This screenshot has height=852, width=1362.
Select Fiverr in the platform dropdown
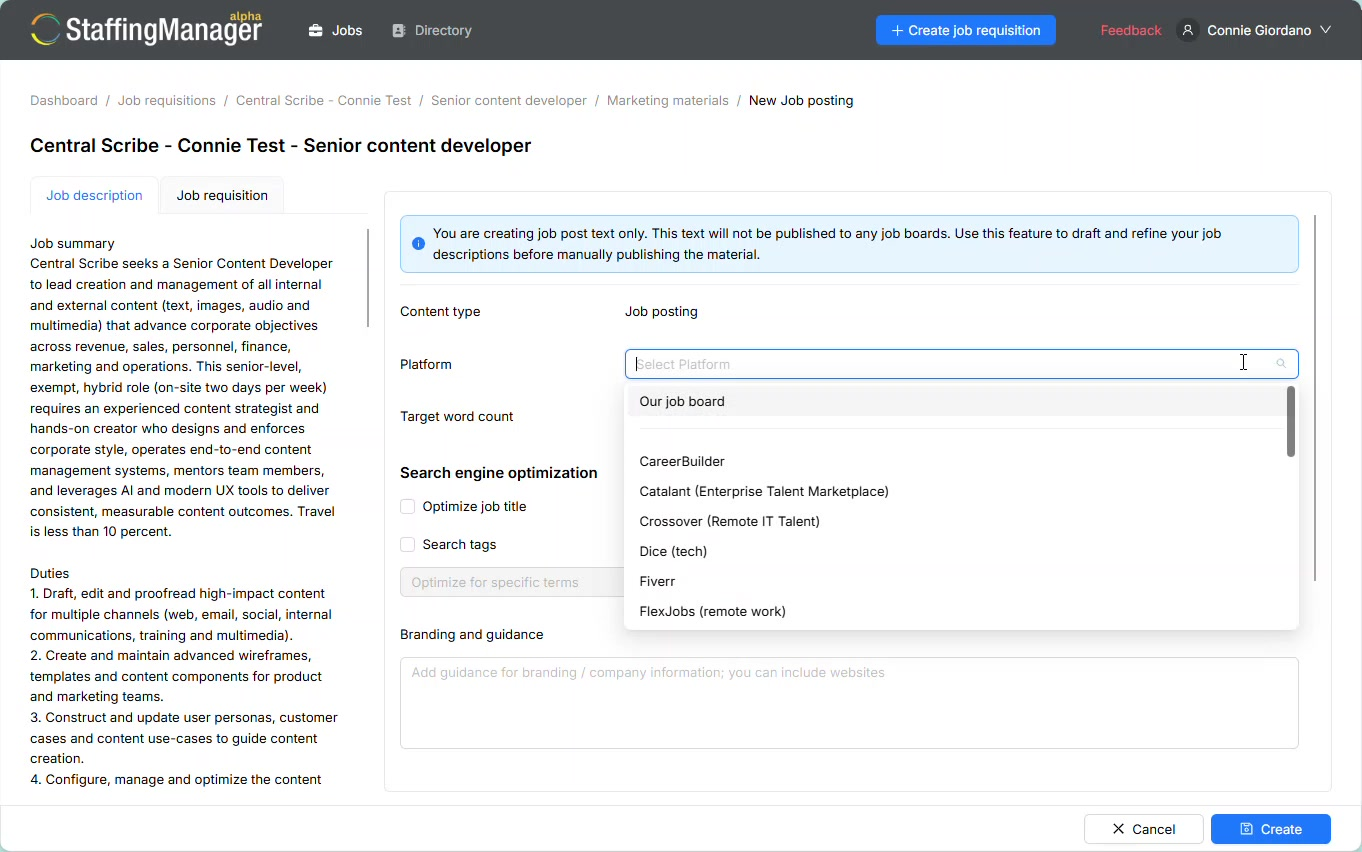click(x=955, y=582)
